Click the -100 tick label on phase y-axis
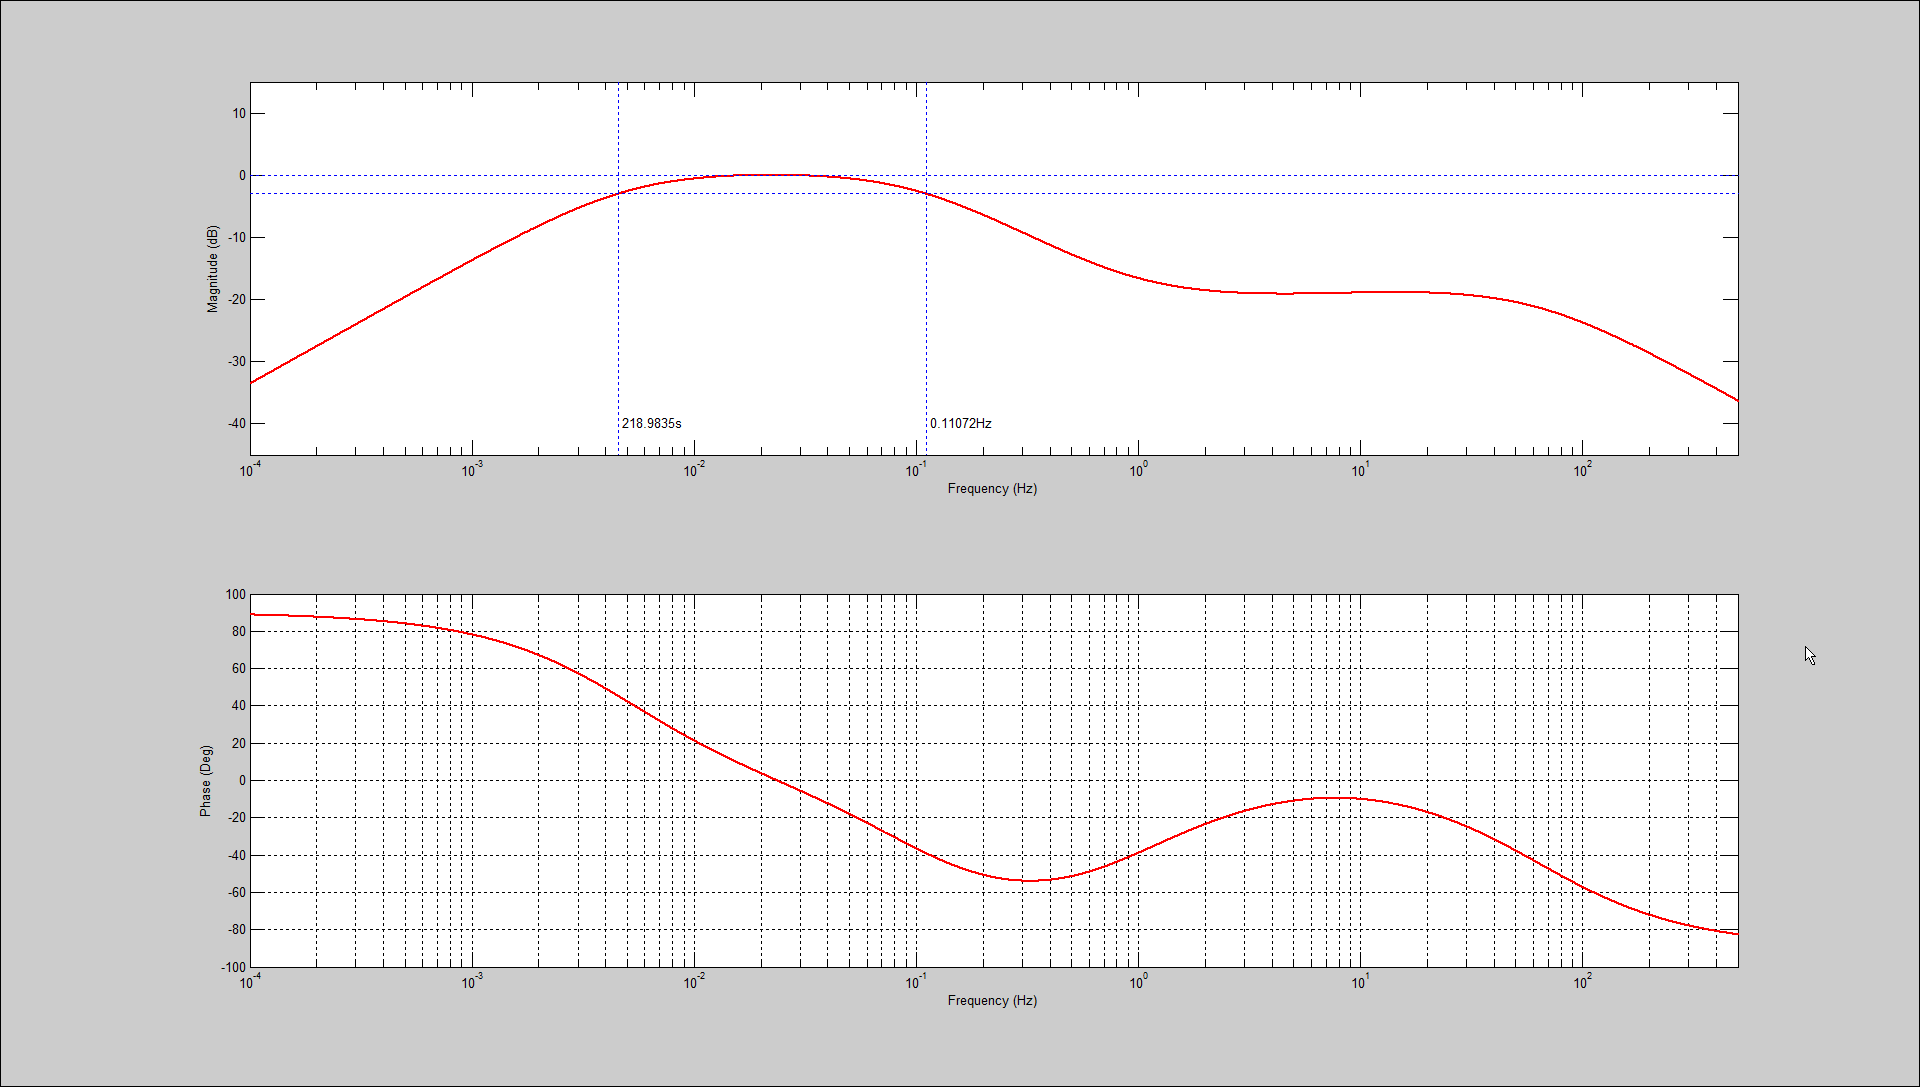This screenshot has height=1087, width=1920. [234, 967]
